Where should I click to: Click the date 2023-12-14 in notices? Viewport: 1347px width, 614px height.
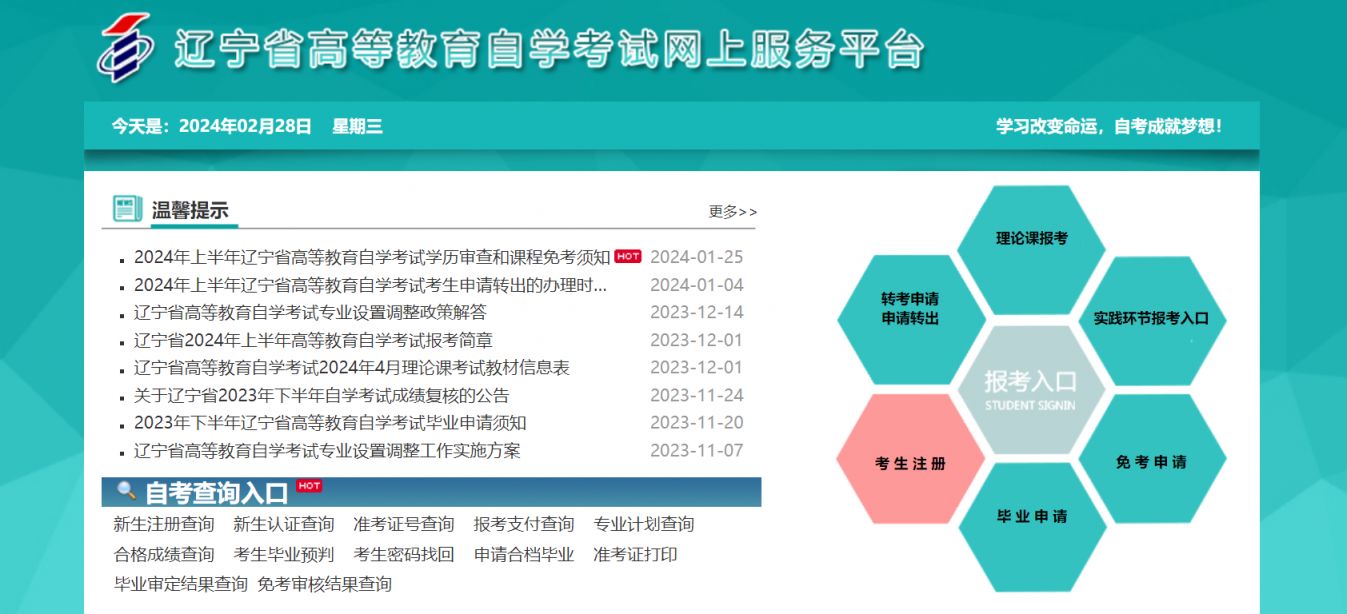point(697,312)
